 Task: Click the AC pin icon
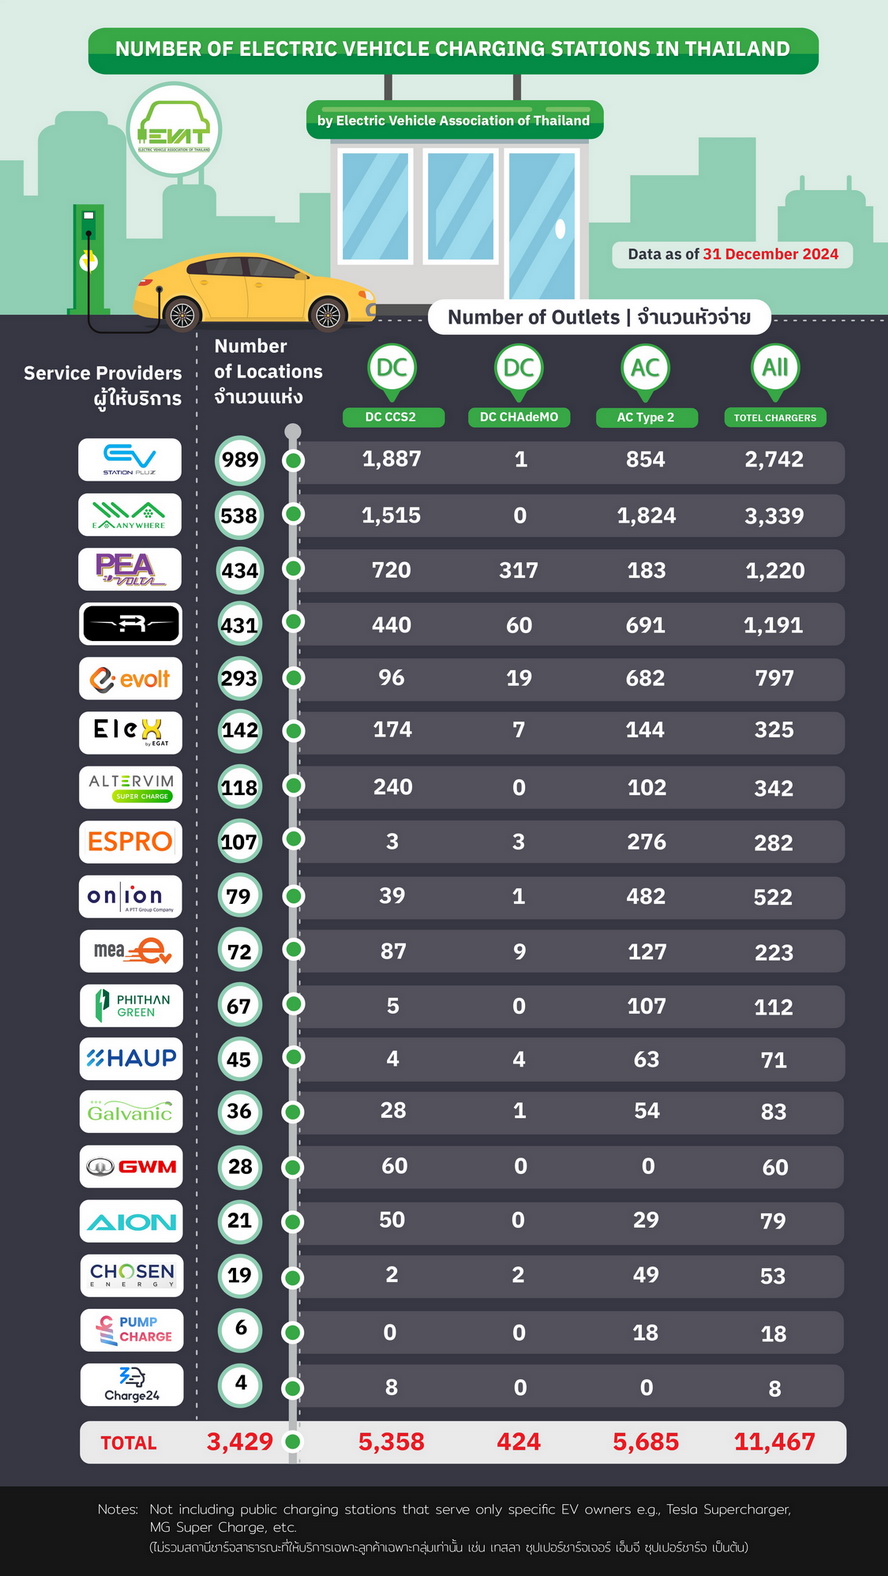(645, 369)
